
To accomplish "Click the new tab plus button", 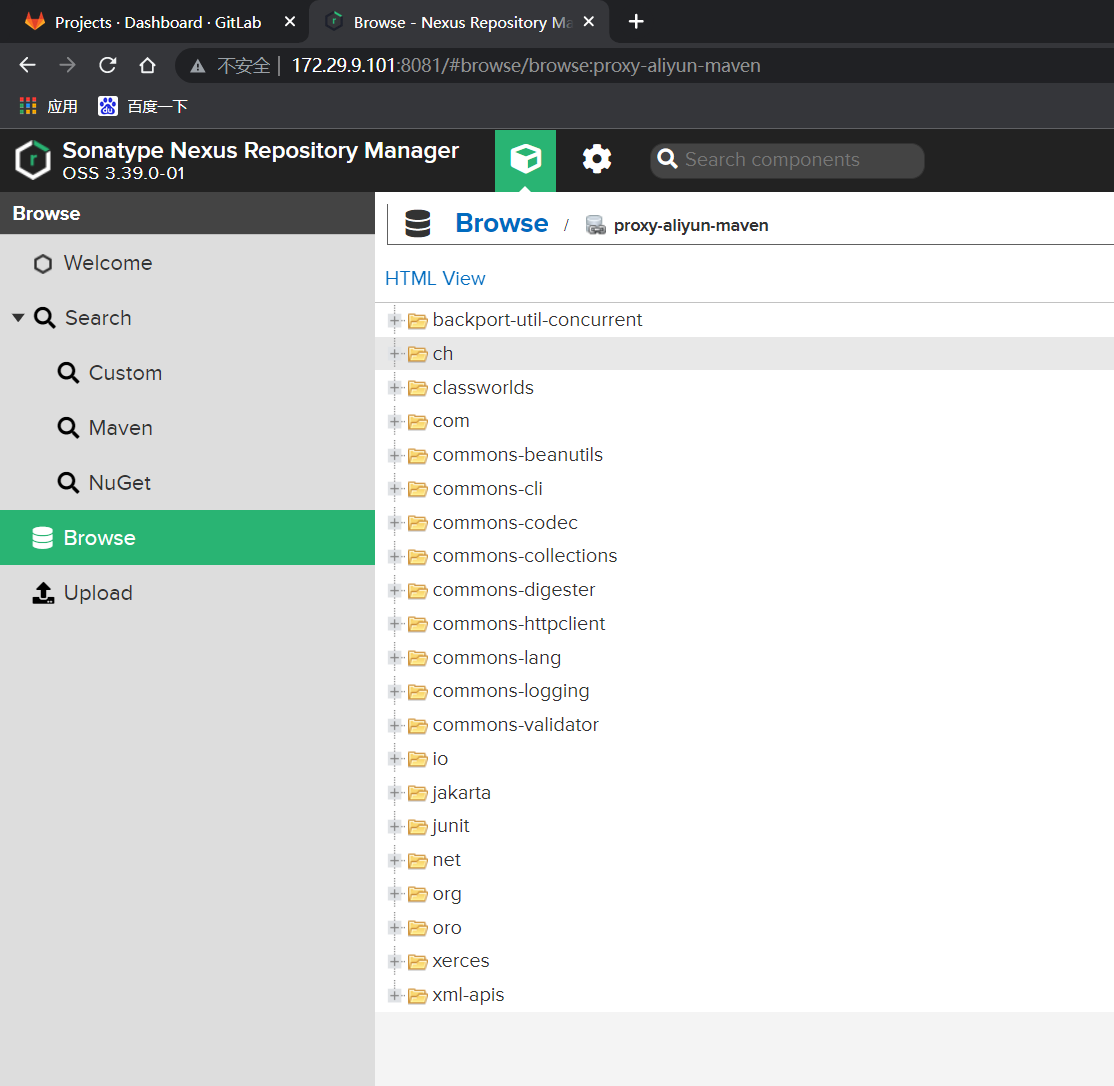I will pyautogui.click(x=636, y=22).
